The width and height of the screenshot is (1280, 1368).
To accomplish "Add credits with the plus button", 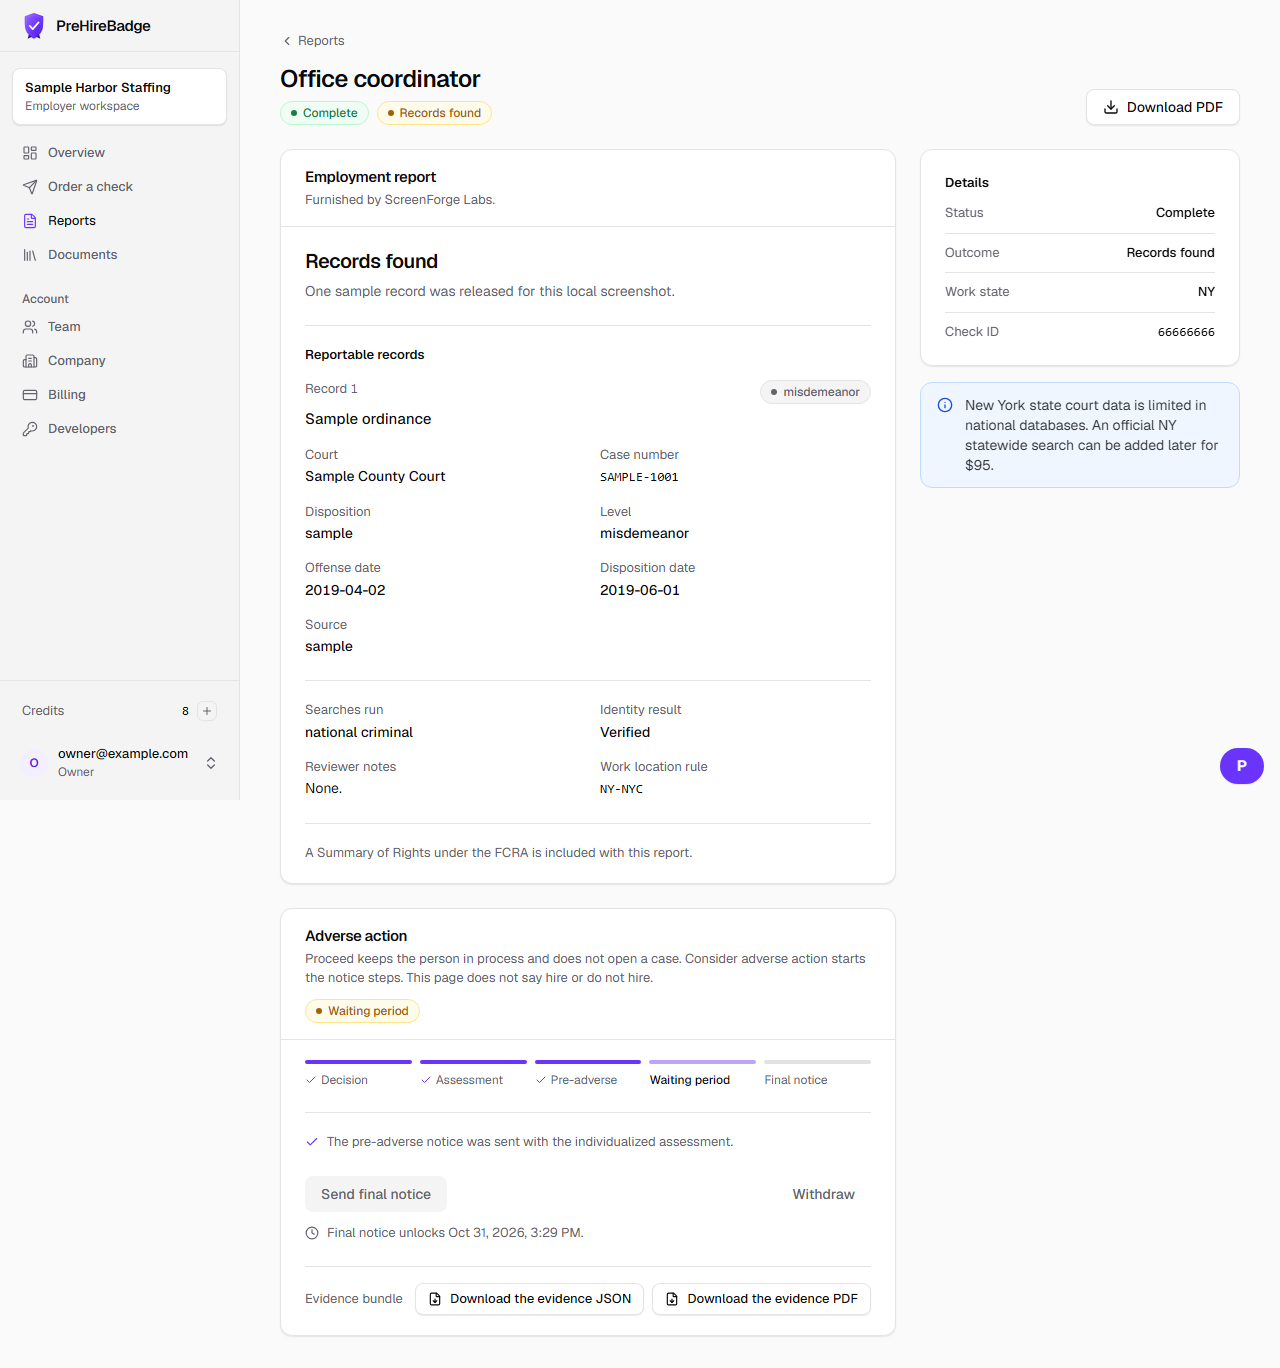I will click(x=207, y=711).
